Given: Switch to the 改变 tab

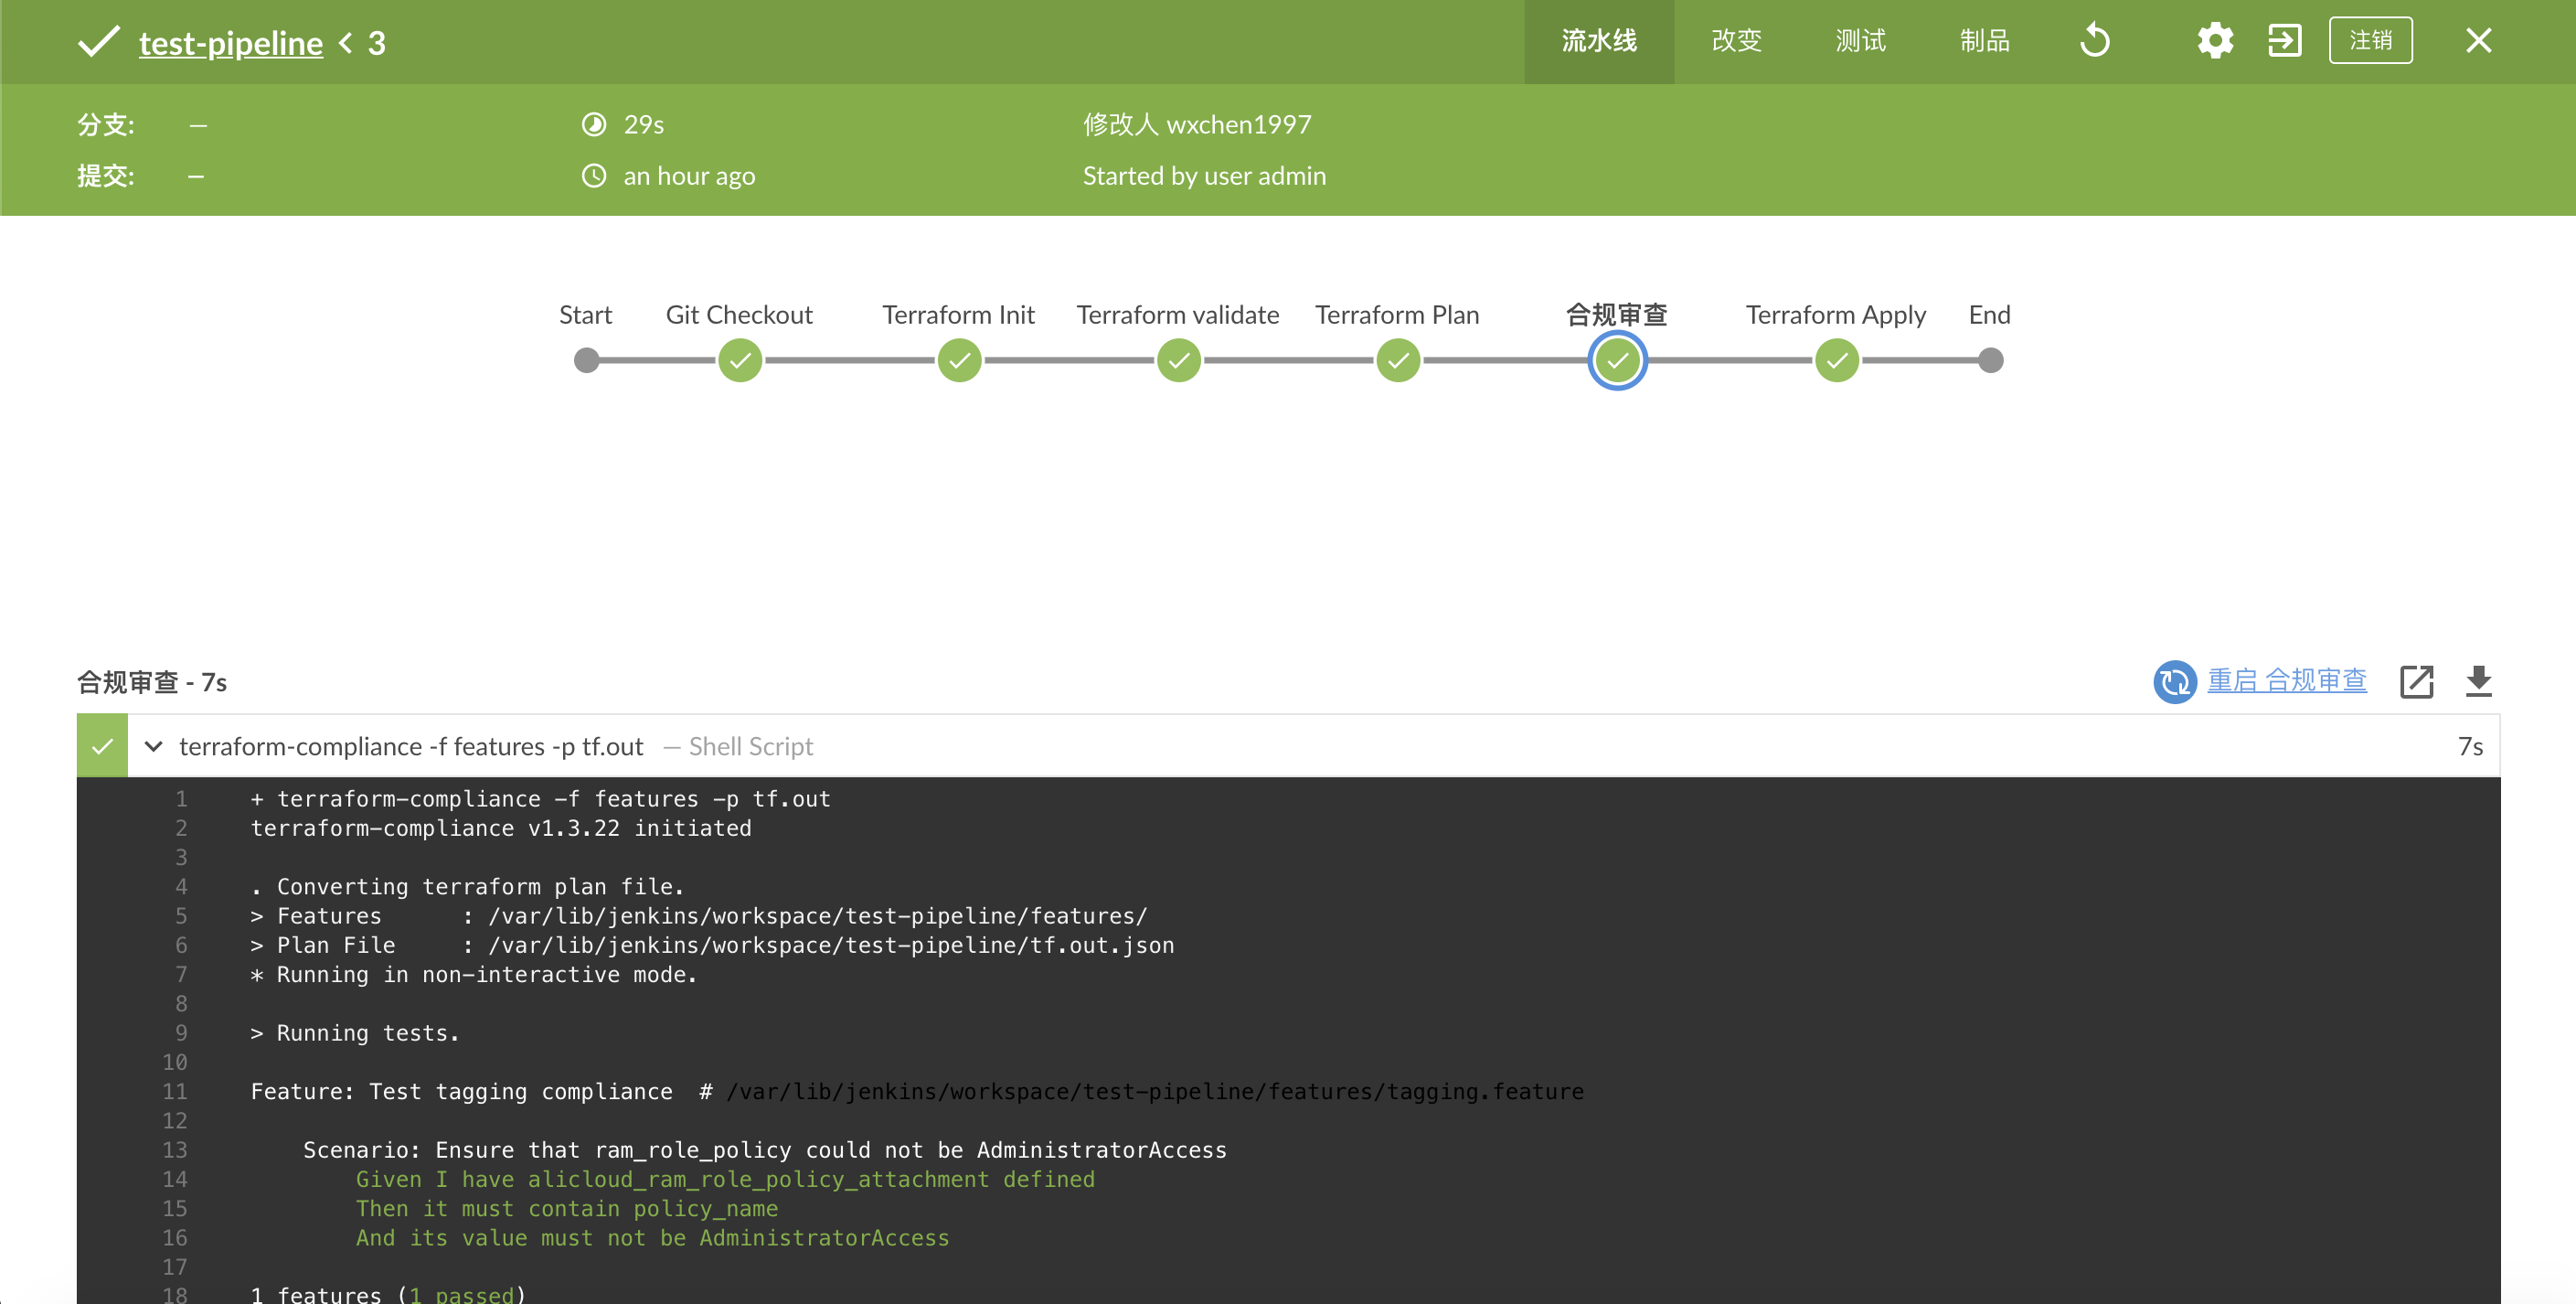Looking at the screenshot, I should point(1736,41).
